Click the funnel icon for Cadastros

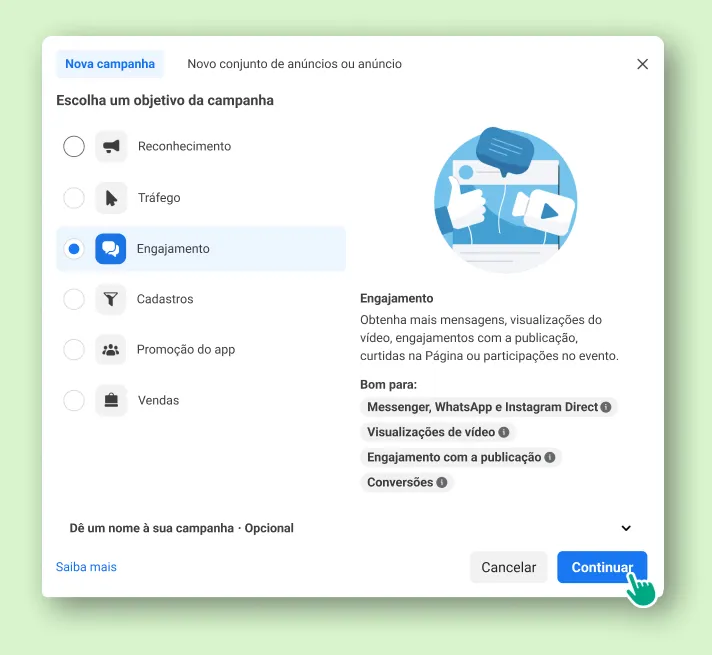pyautogui.click(x=110, y=299)
